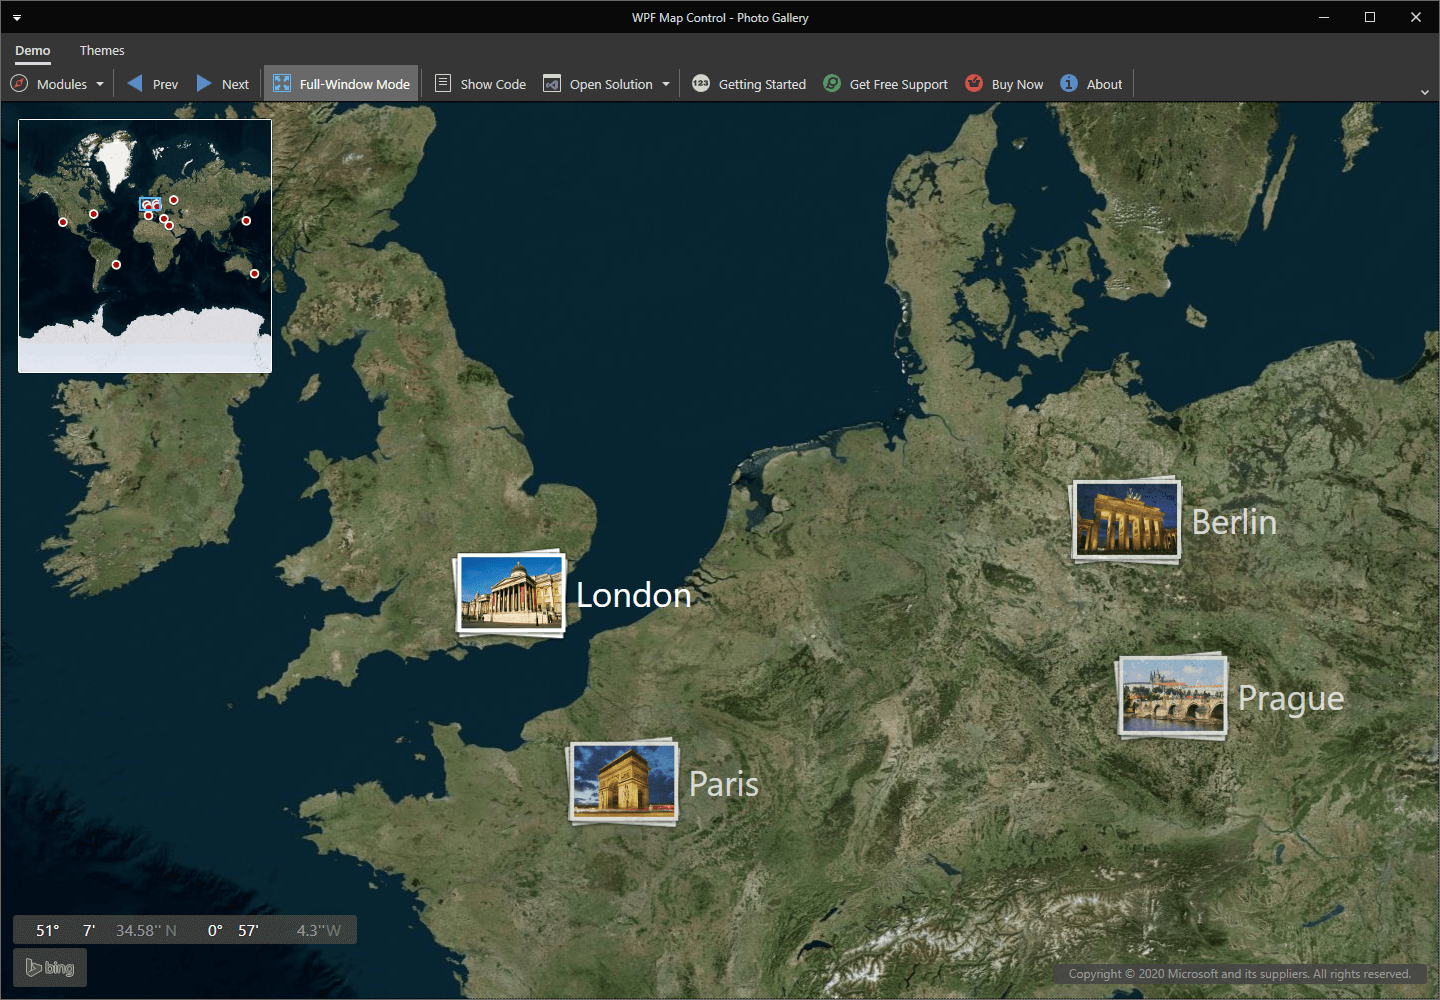Click the Prague photo thumbnail

pyautogui.click(x=1172, y=696)
